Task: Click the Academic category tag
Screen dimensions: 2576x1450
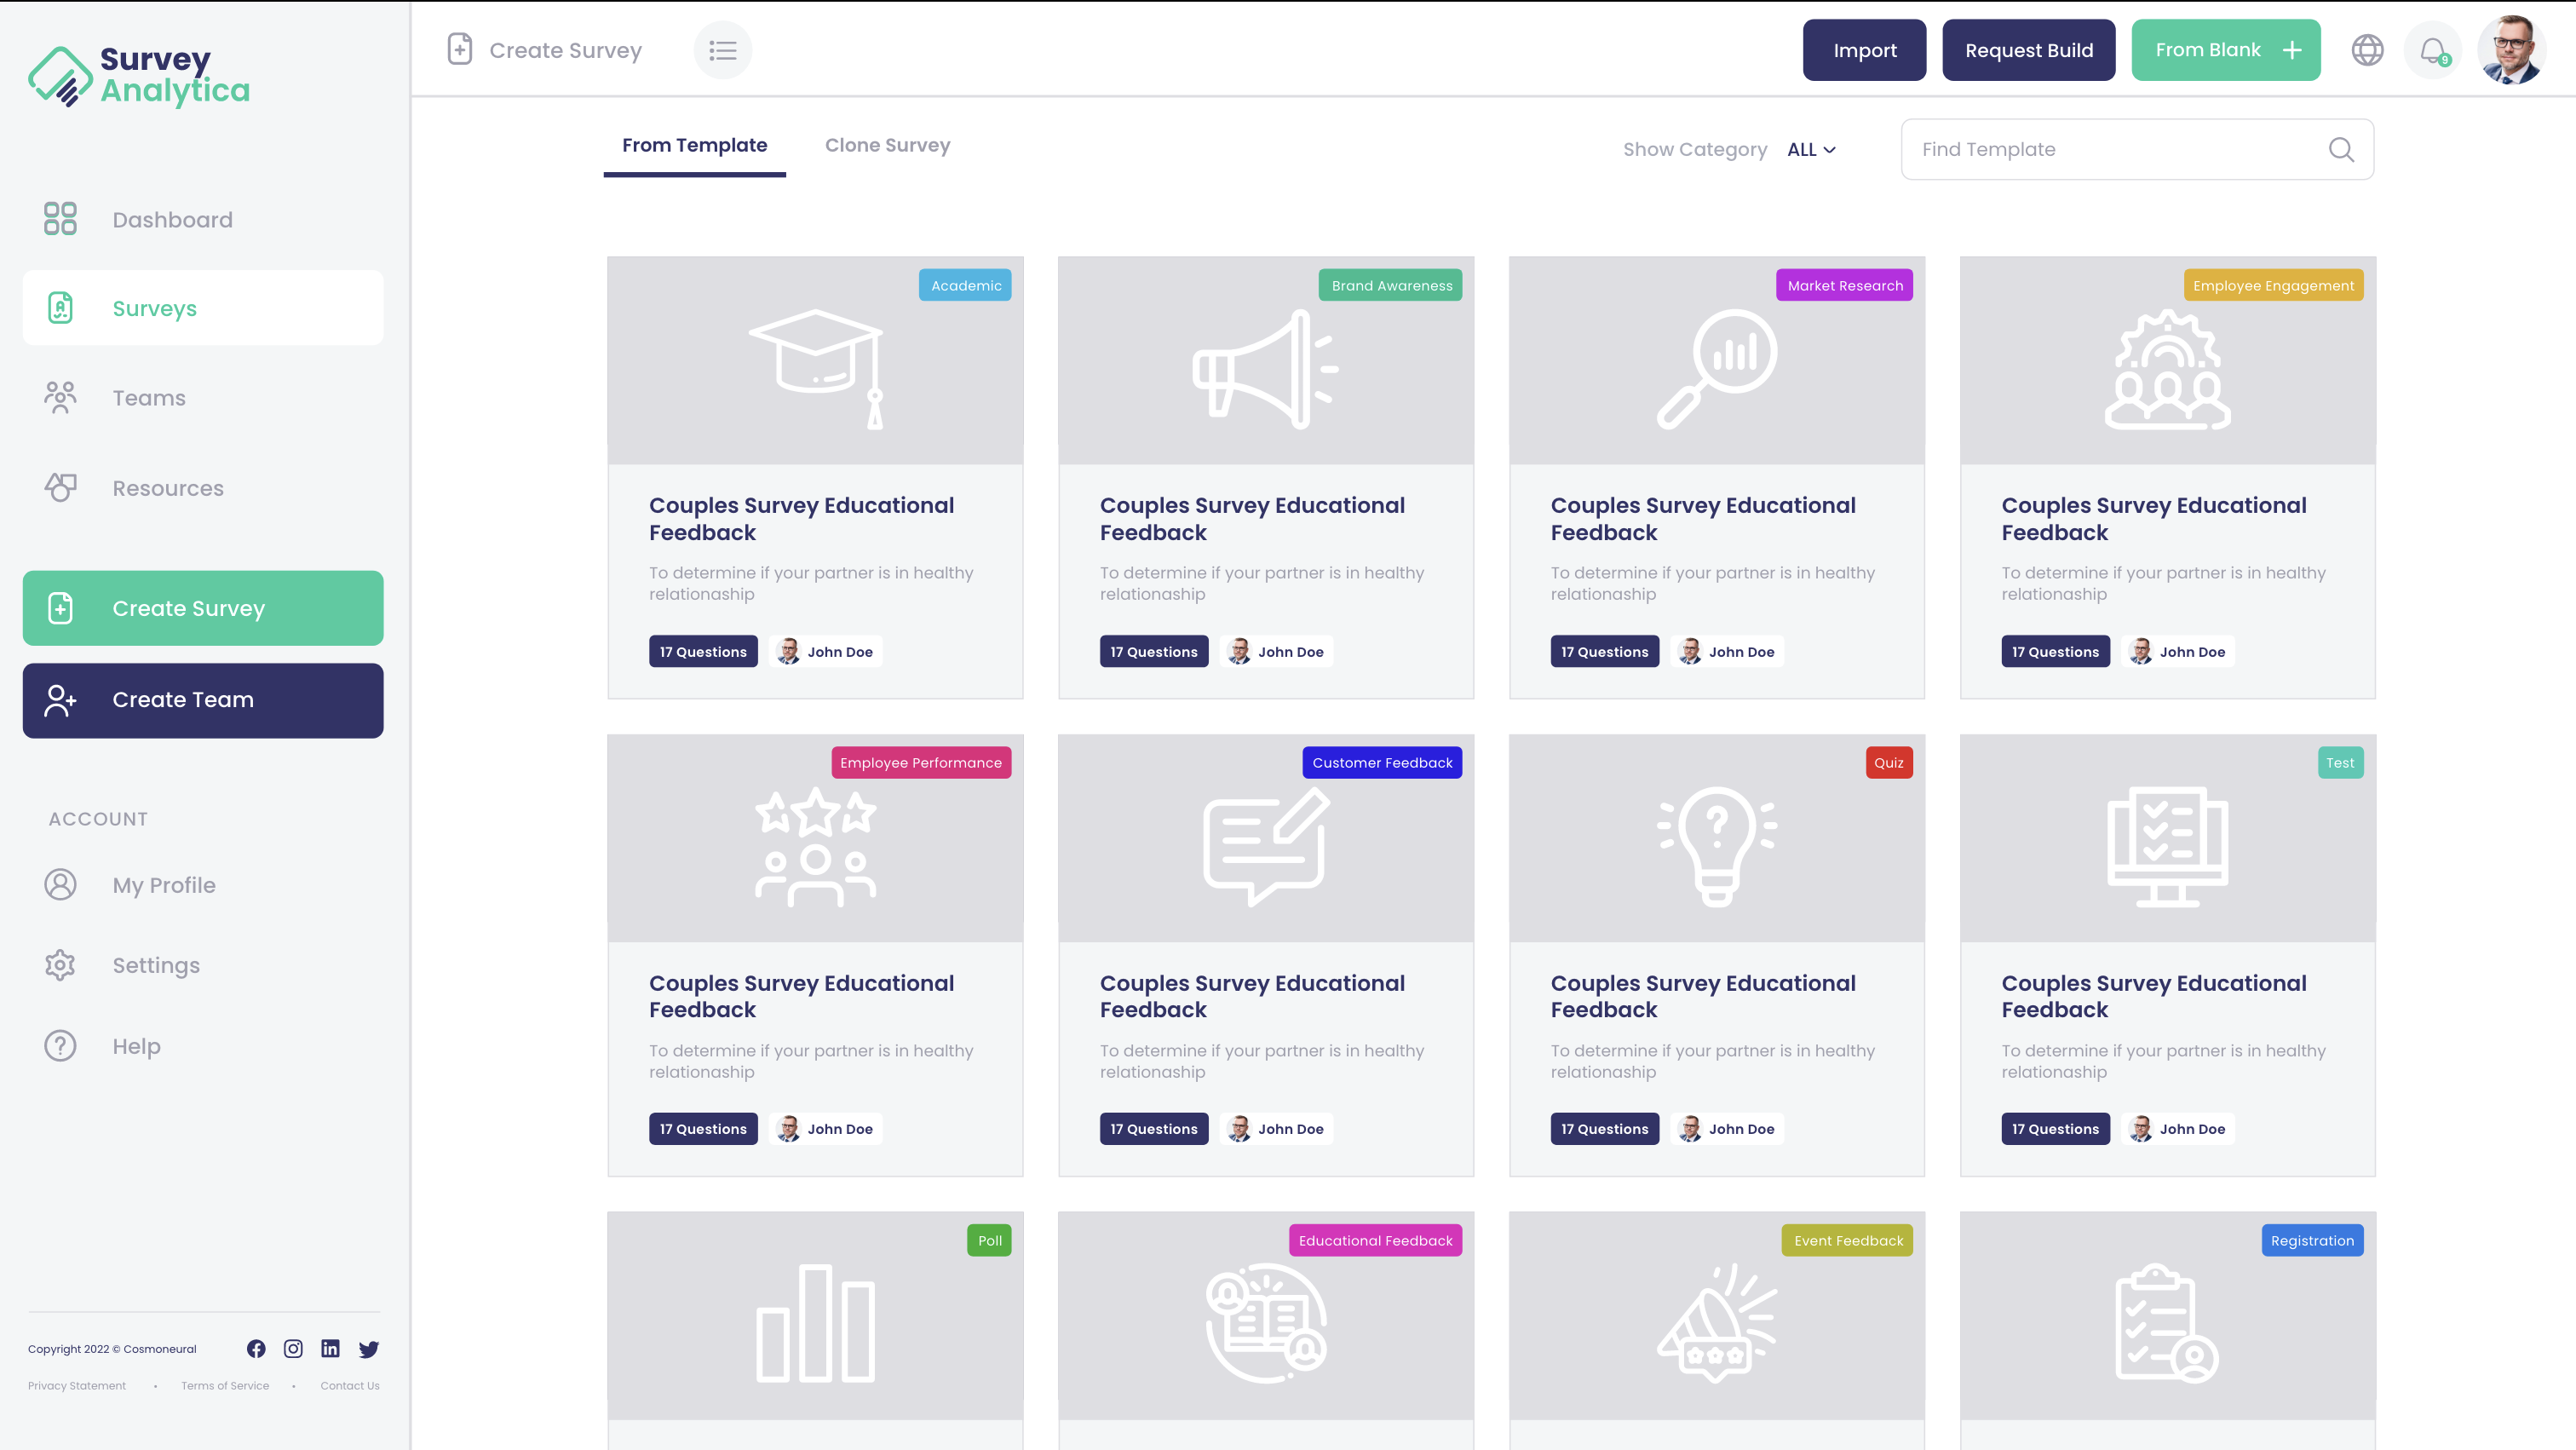Action: (965, 285)
